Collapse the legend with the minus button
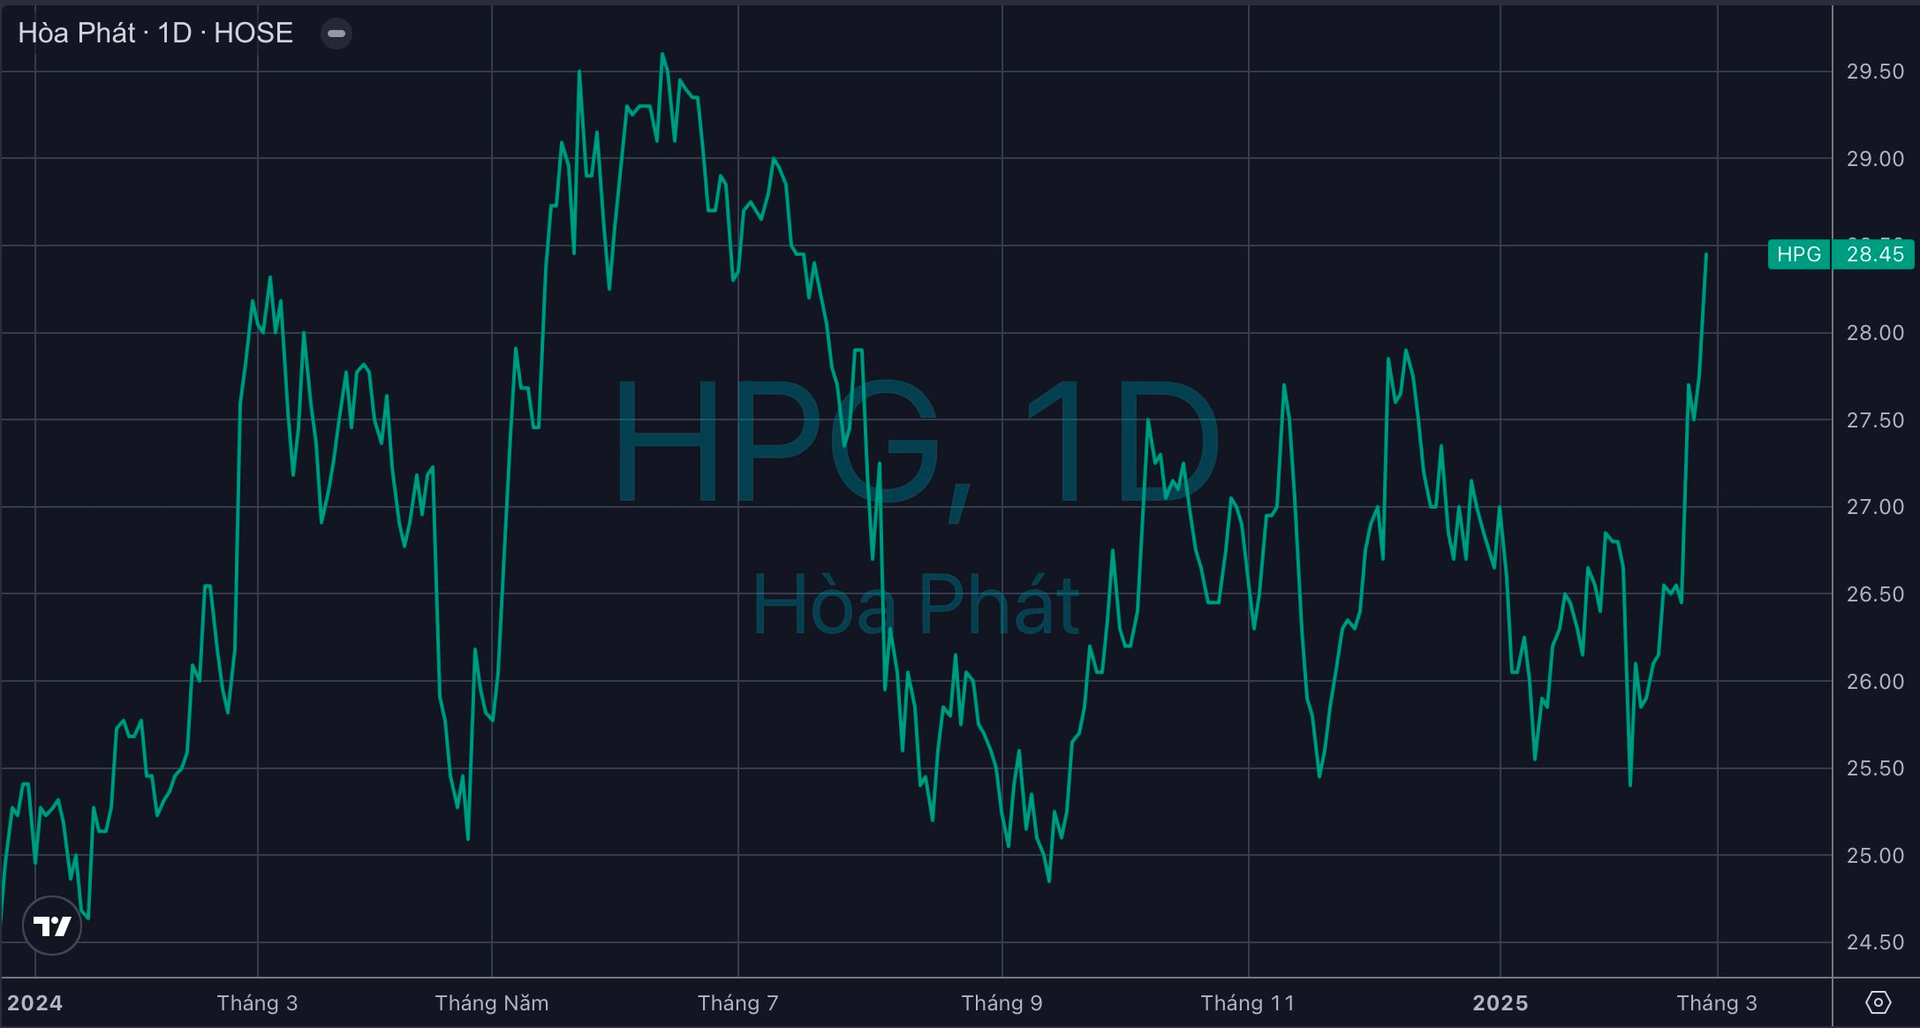 tap(336, 34)
